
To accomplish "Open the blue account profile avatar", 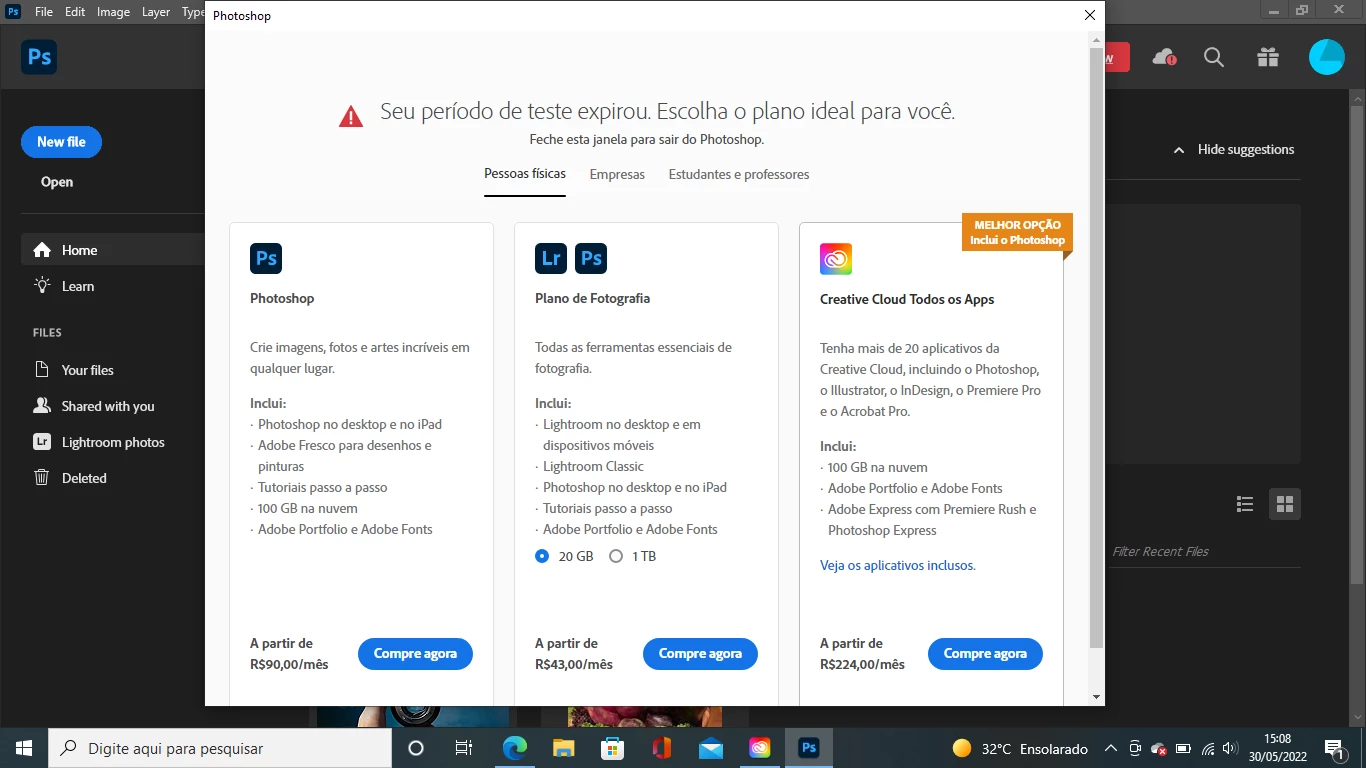I will pos(1327,57).
